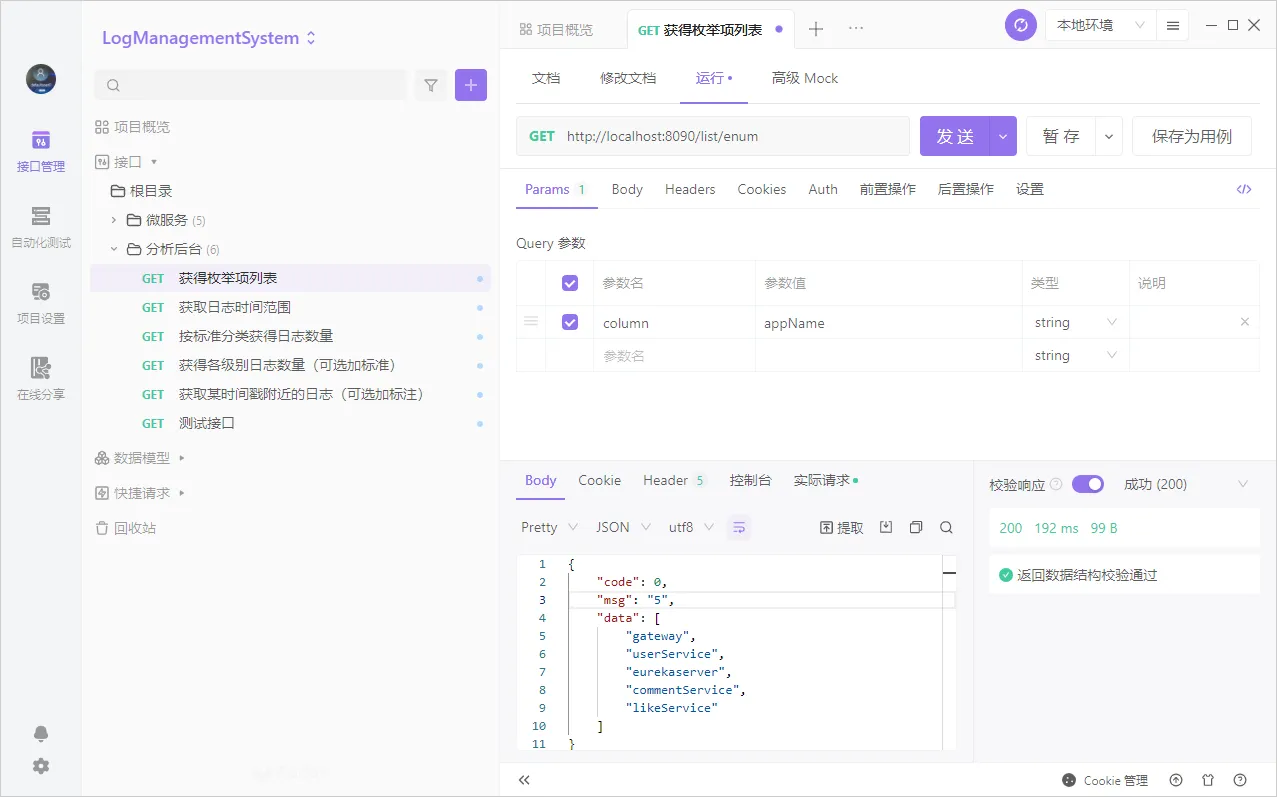Open the string type dropdown for column
Viewport: 1277px width, 797px height.
coord(1075,322)
